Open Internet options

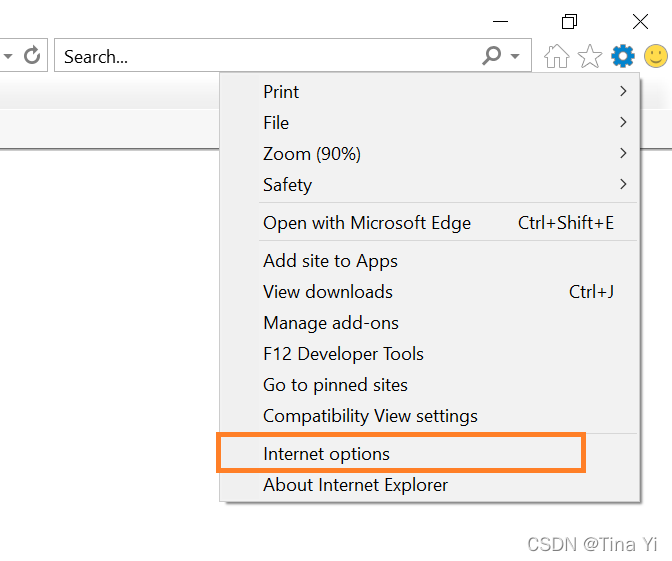[430, 454]
